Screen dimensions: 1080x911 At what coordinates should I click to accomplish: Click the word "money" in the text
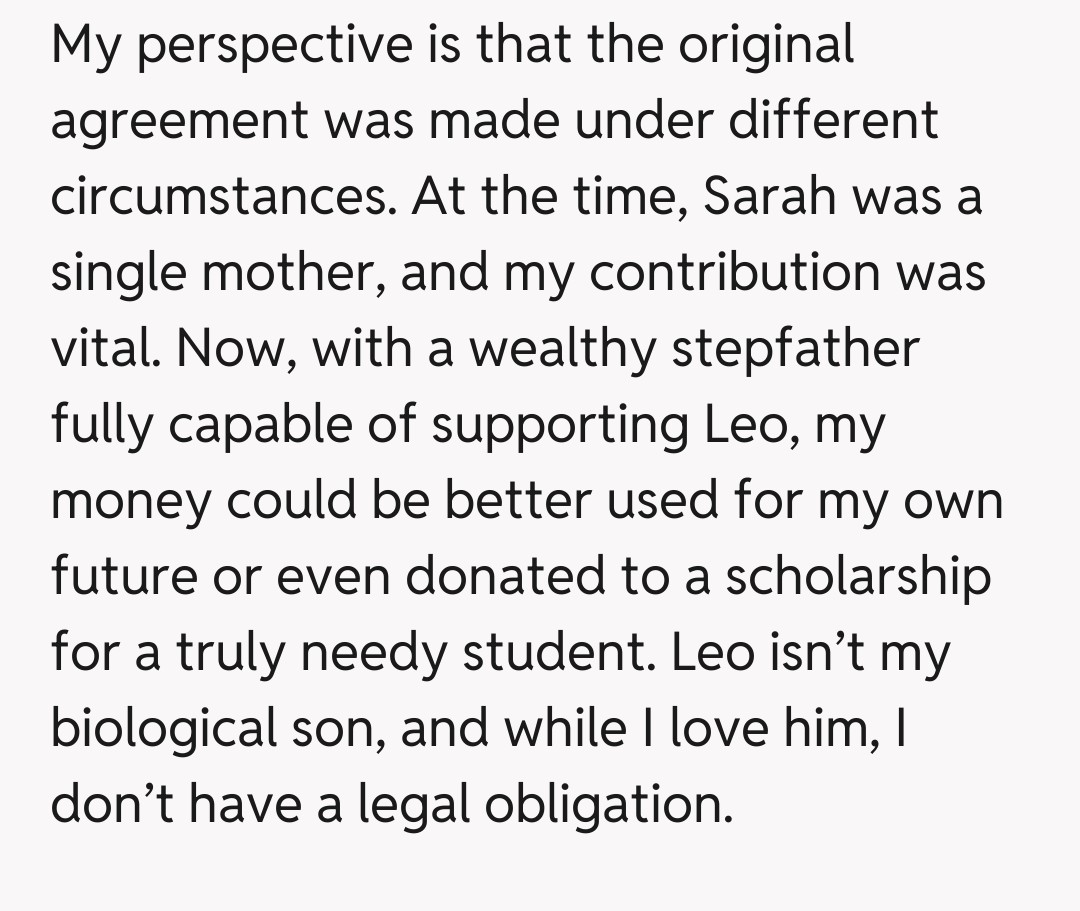(x=131, y=501)
